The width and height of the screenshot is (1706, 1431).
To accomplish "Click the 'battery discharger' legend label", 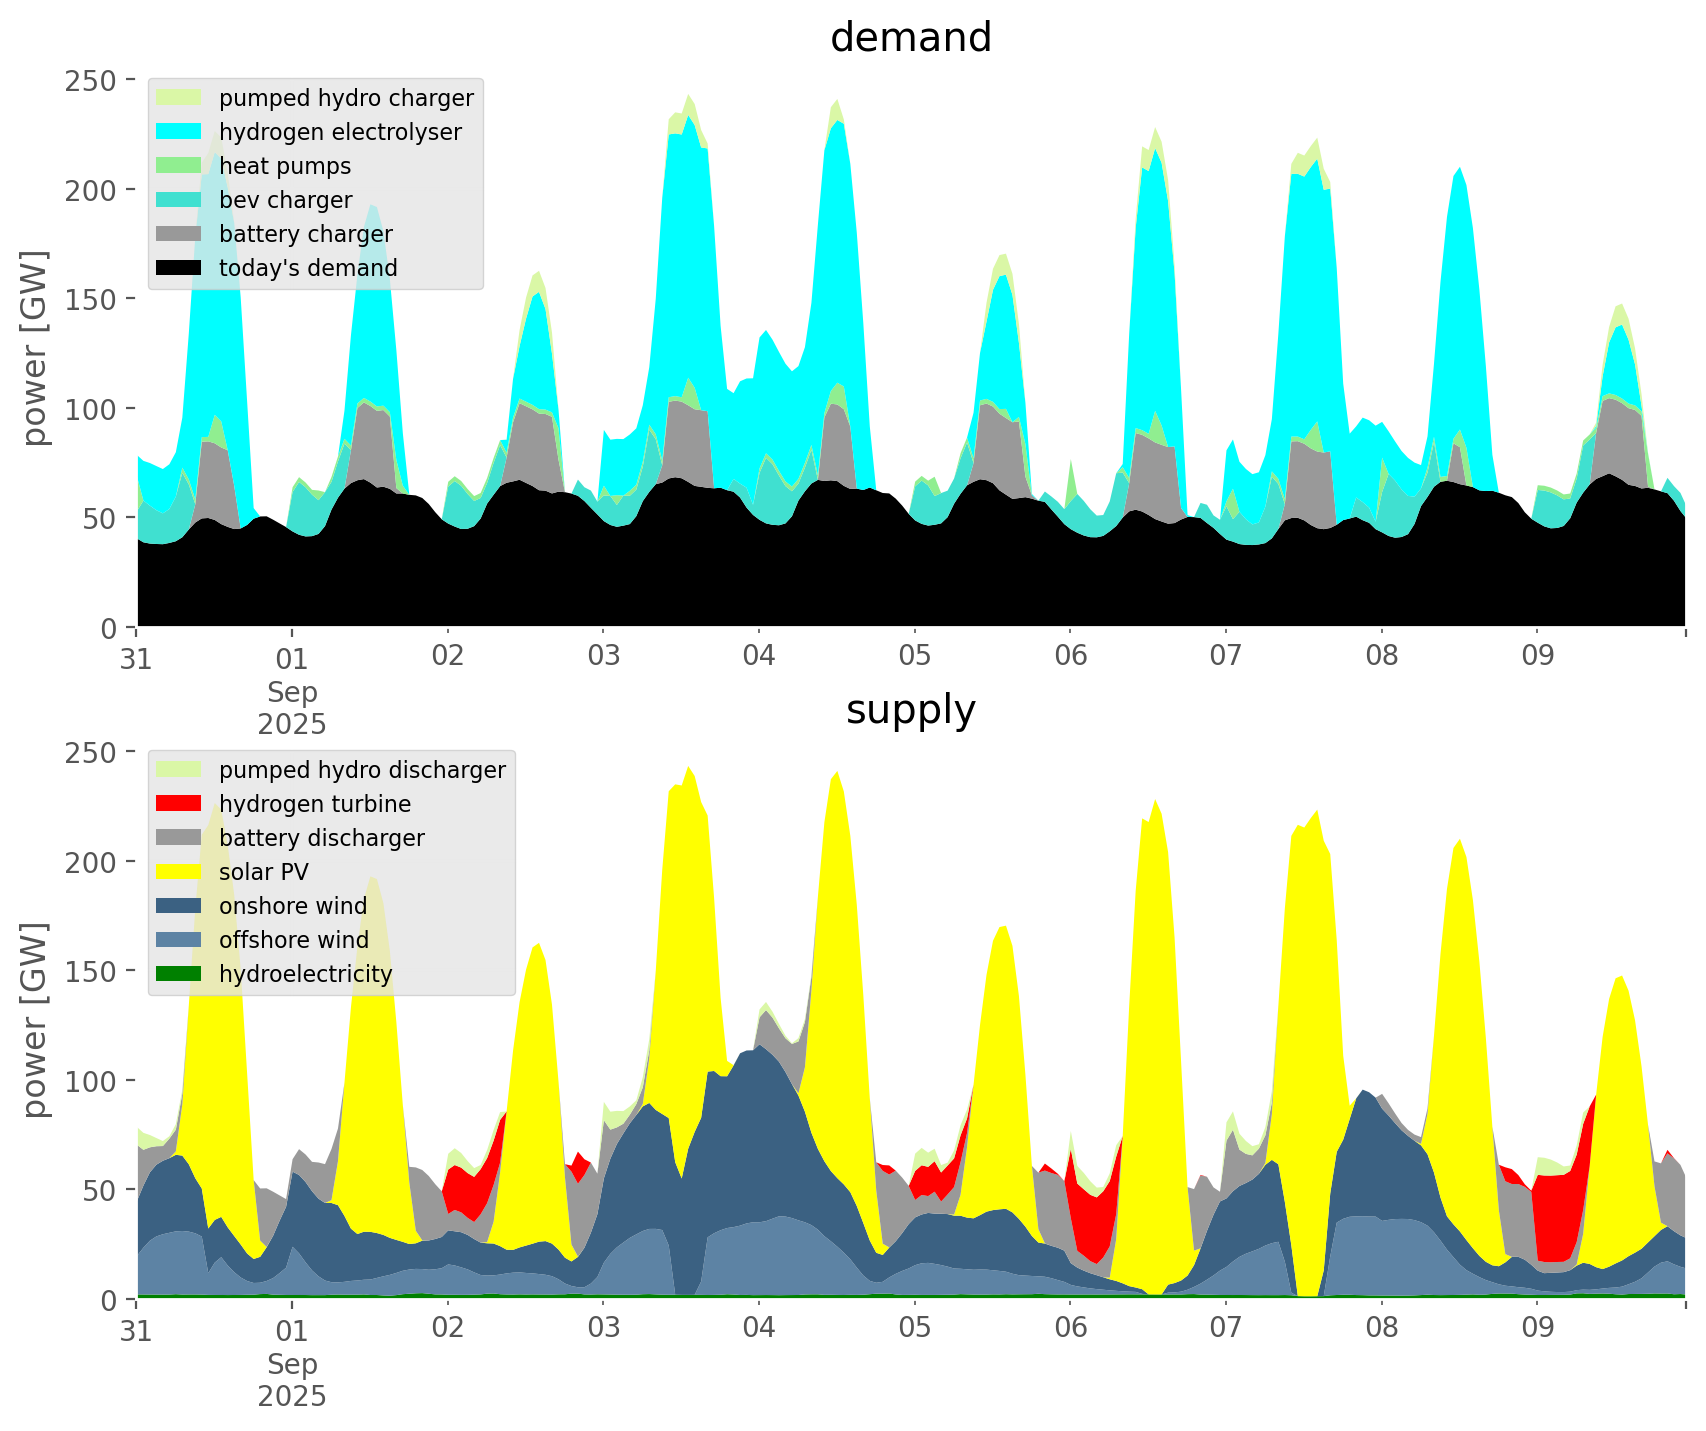I will point(321,838).
